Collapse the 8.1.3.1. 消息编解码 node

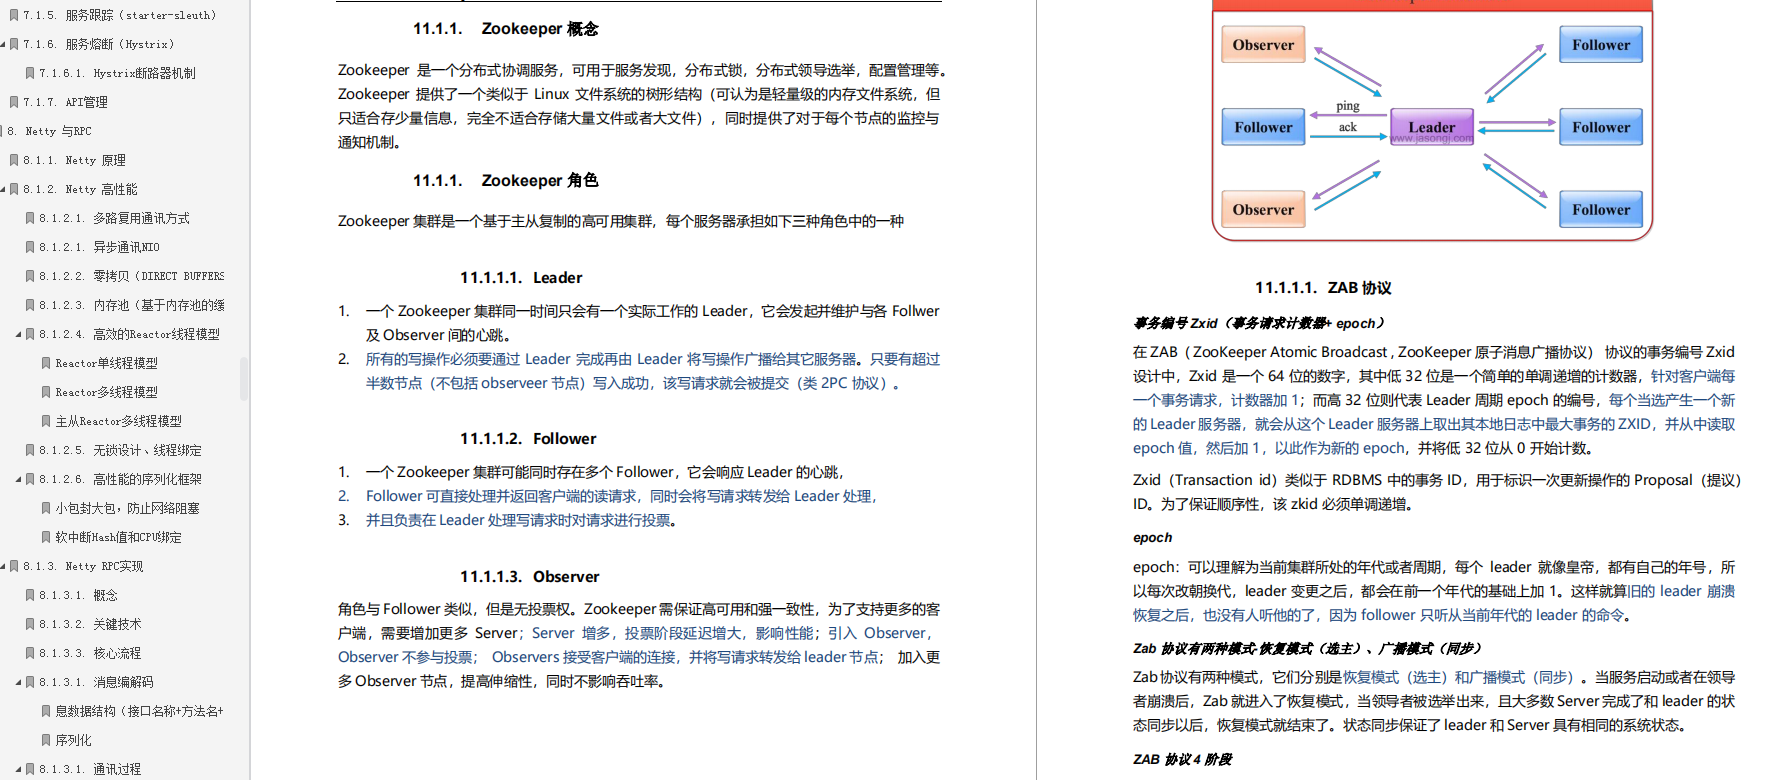[19, 682]
